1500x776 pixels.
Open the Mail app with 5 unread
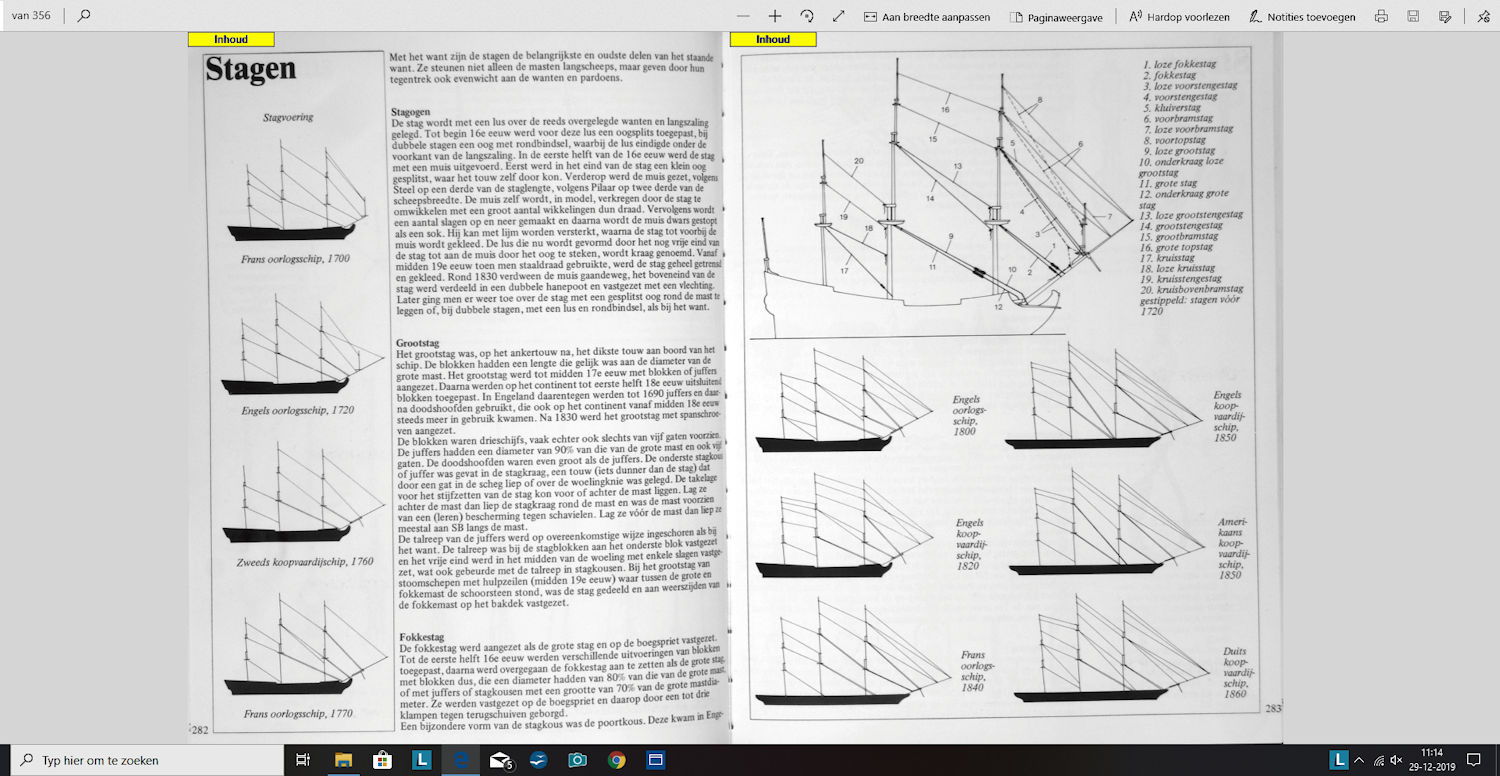tap(500, 760)
